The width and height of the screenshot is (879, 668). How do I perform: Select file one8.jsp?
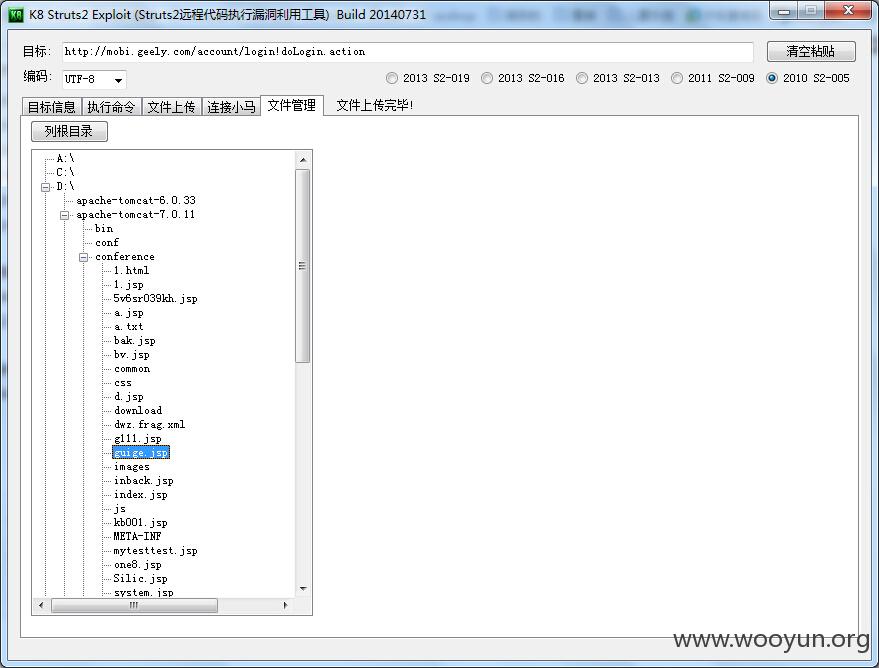137,565
